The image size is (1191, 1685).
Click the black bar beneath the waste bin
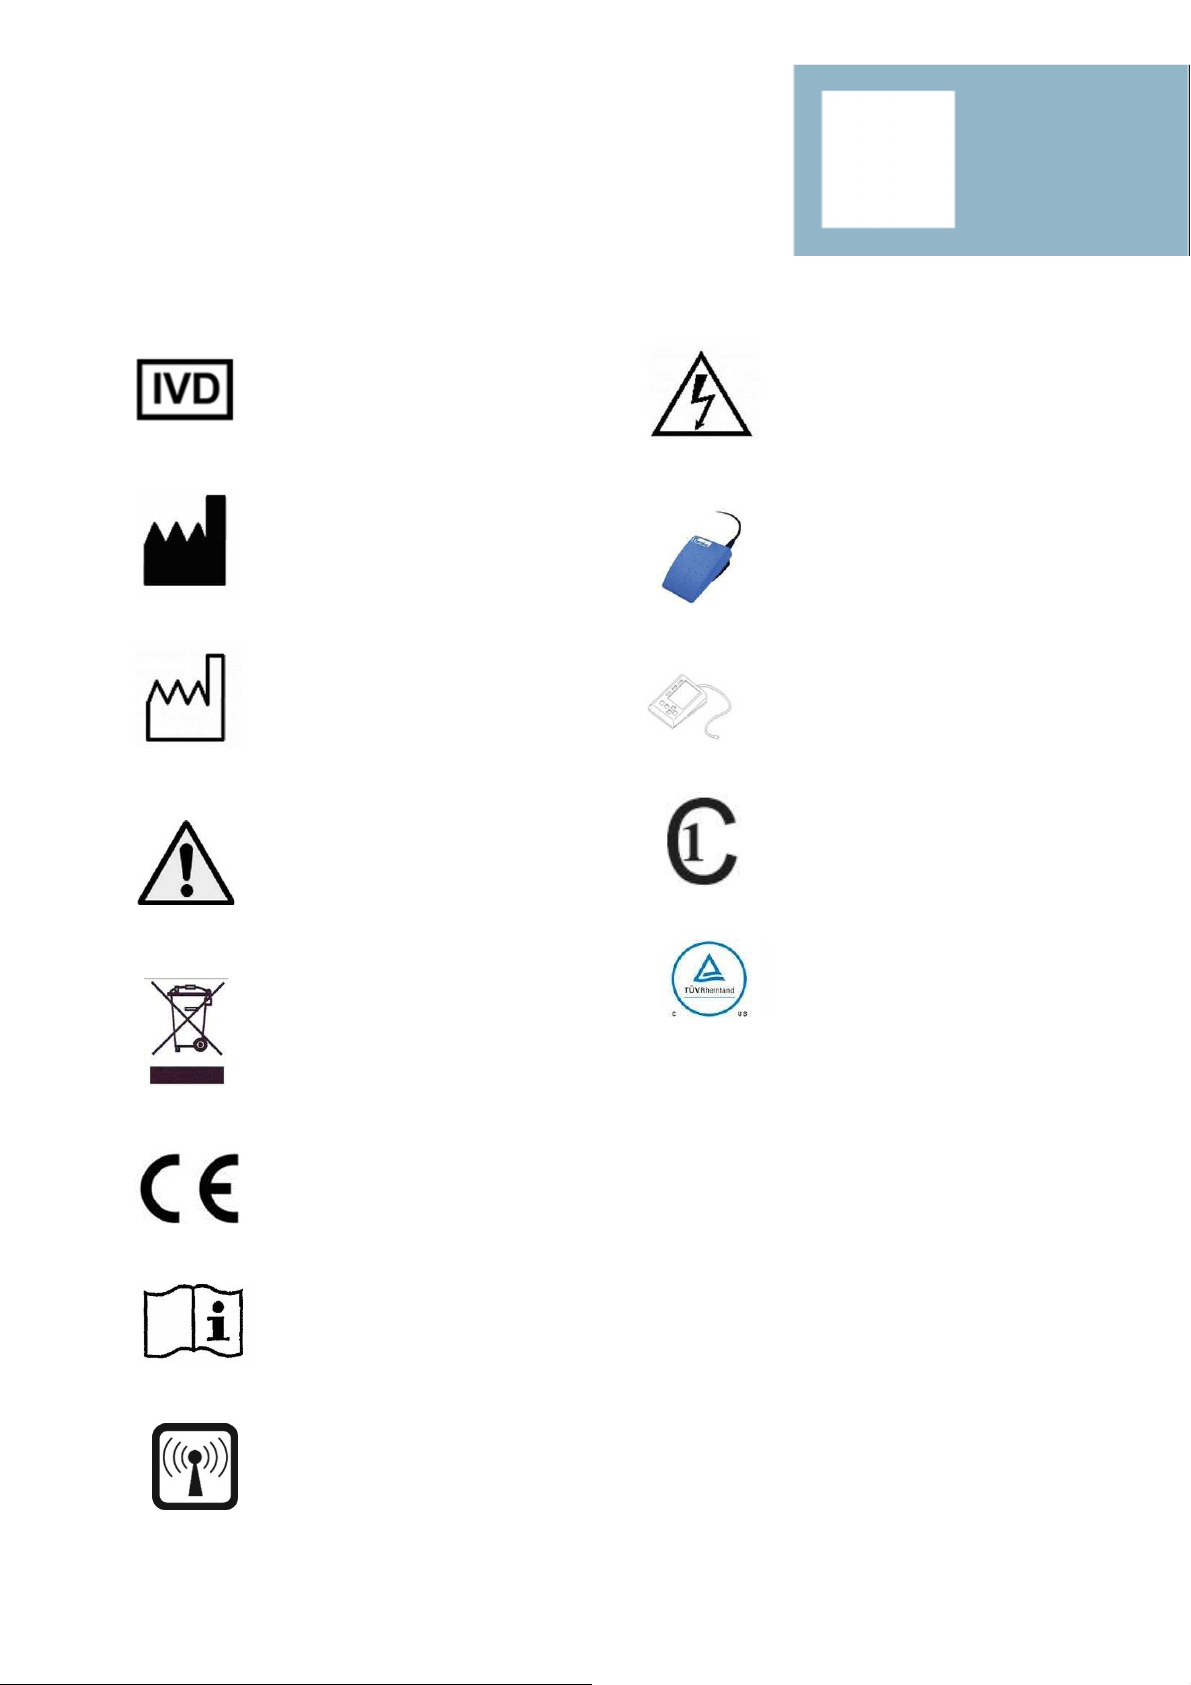(x=187, y=1075)
